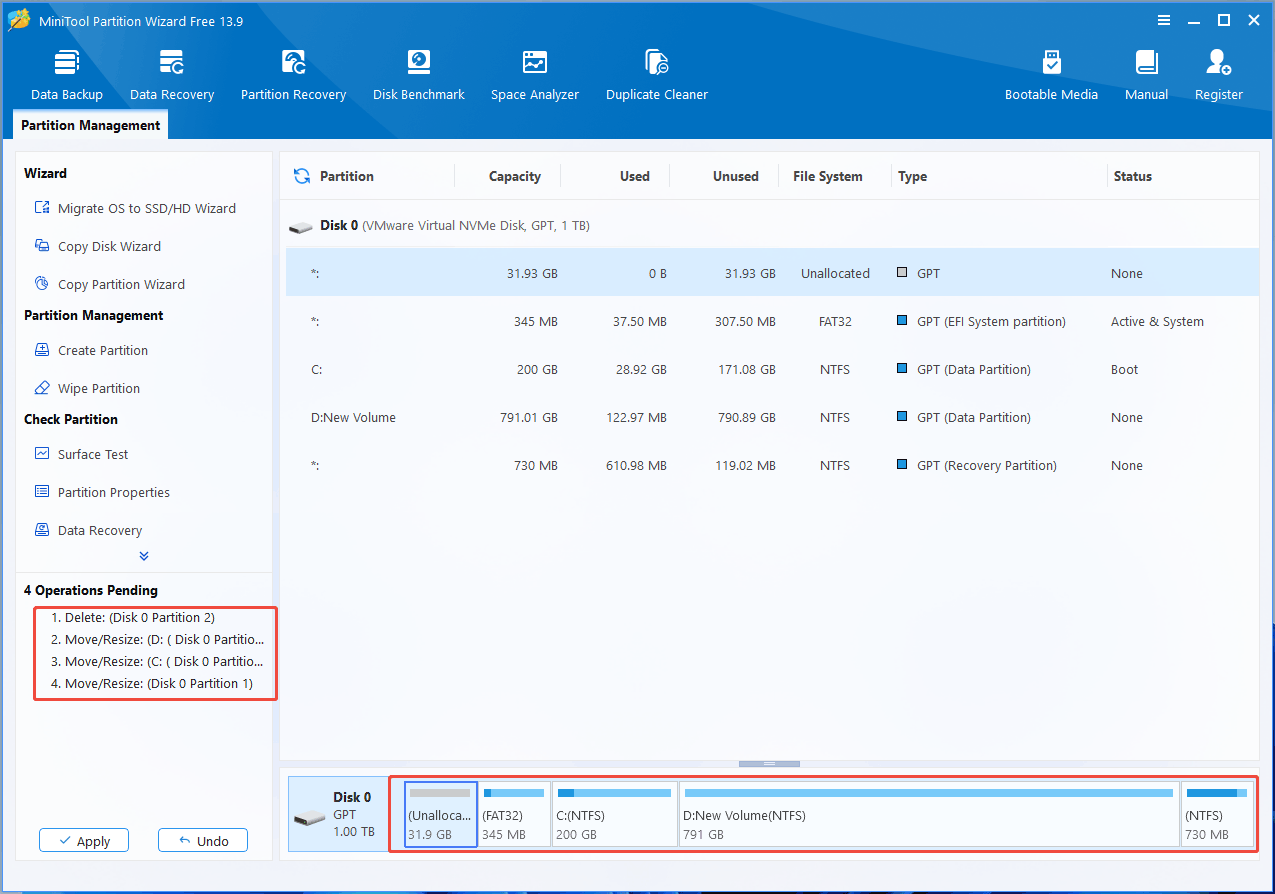Viewport: 1275px width, 894px height.
Task: Select the 730 MB Recovery Partition row
Action: pyautogui.click(x=772, y=465)
